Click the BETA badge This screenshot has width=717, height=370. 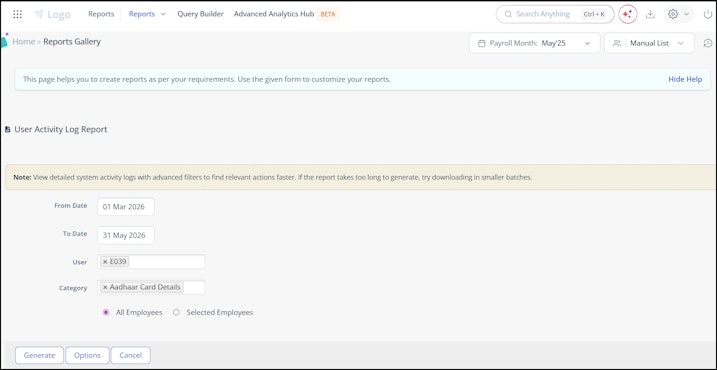[328, 14]
